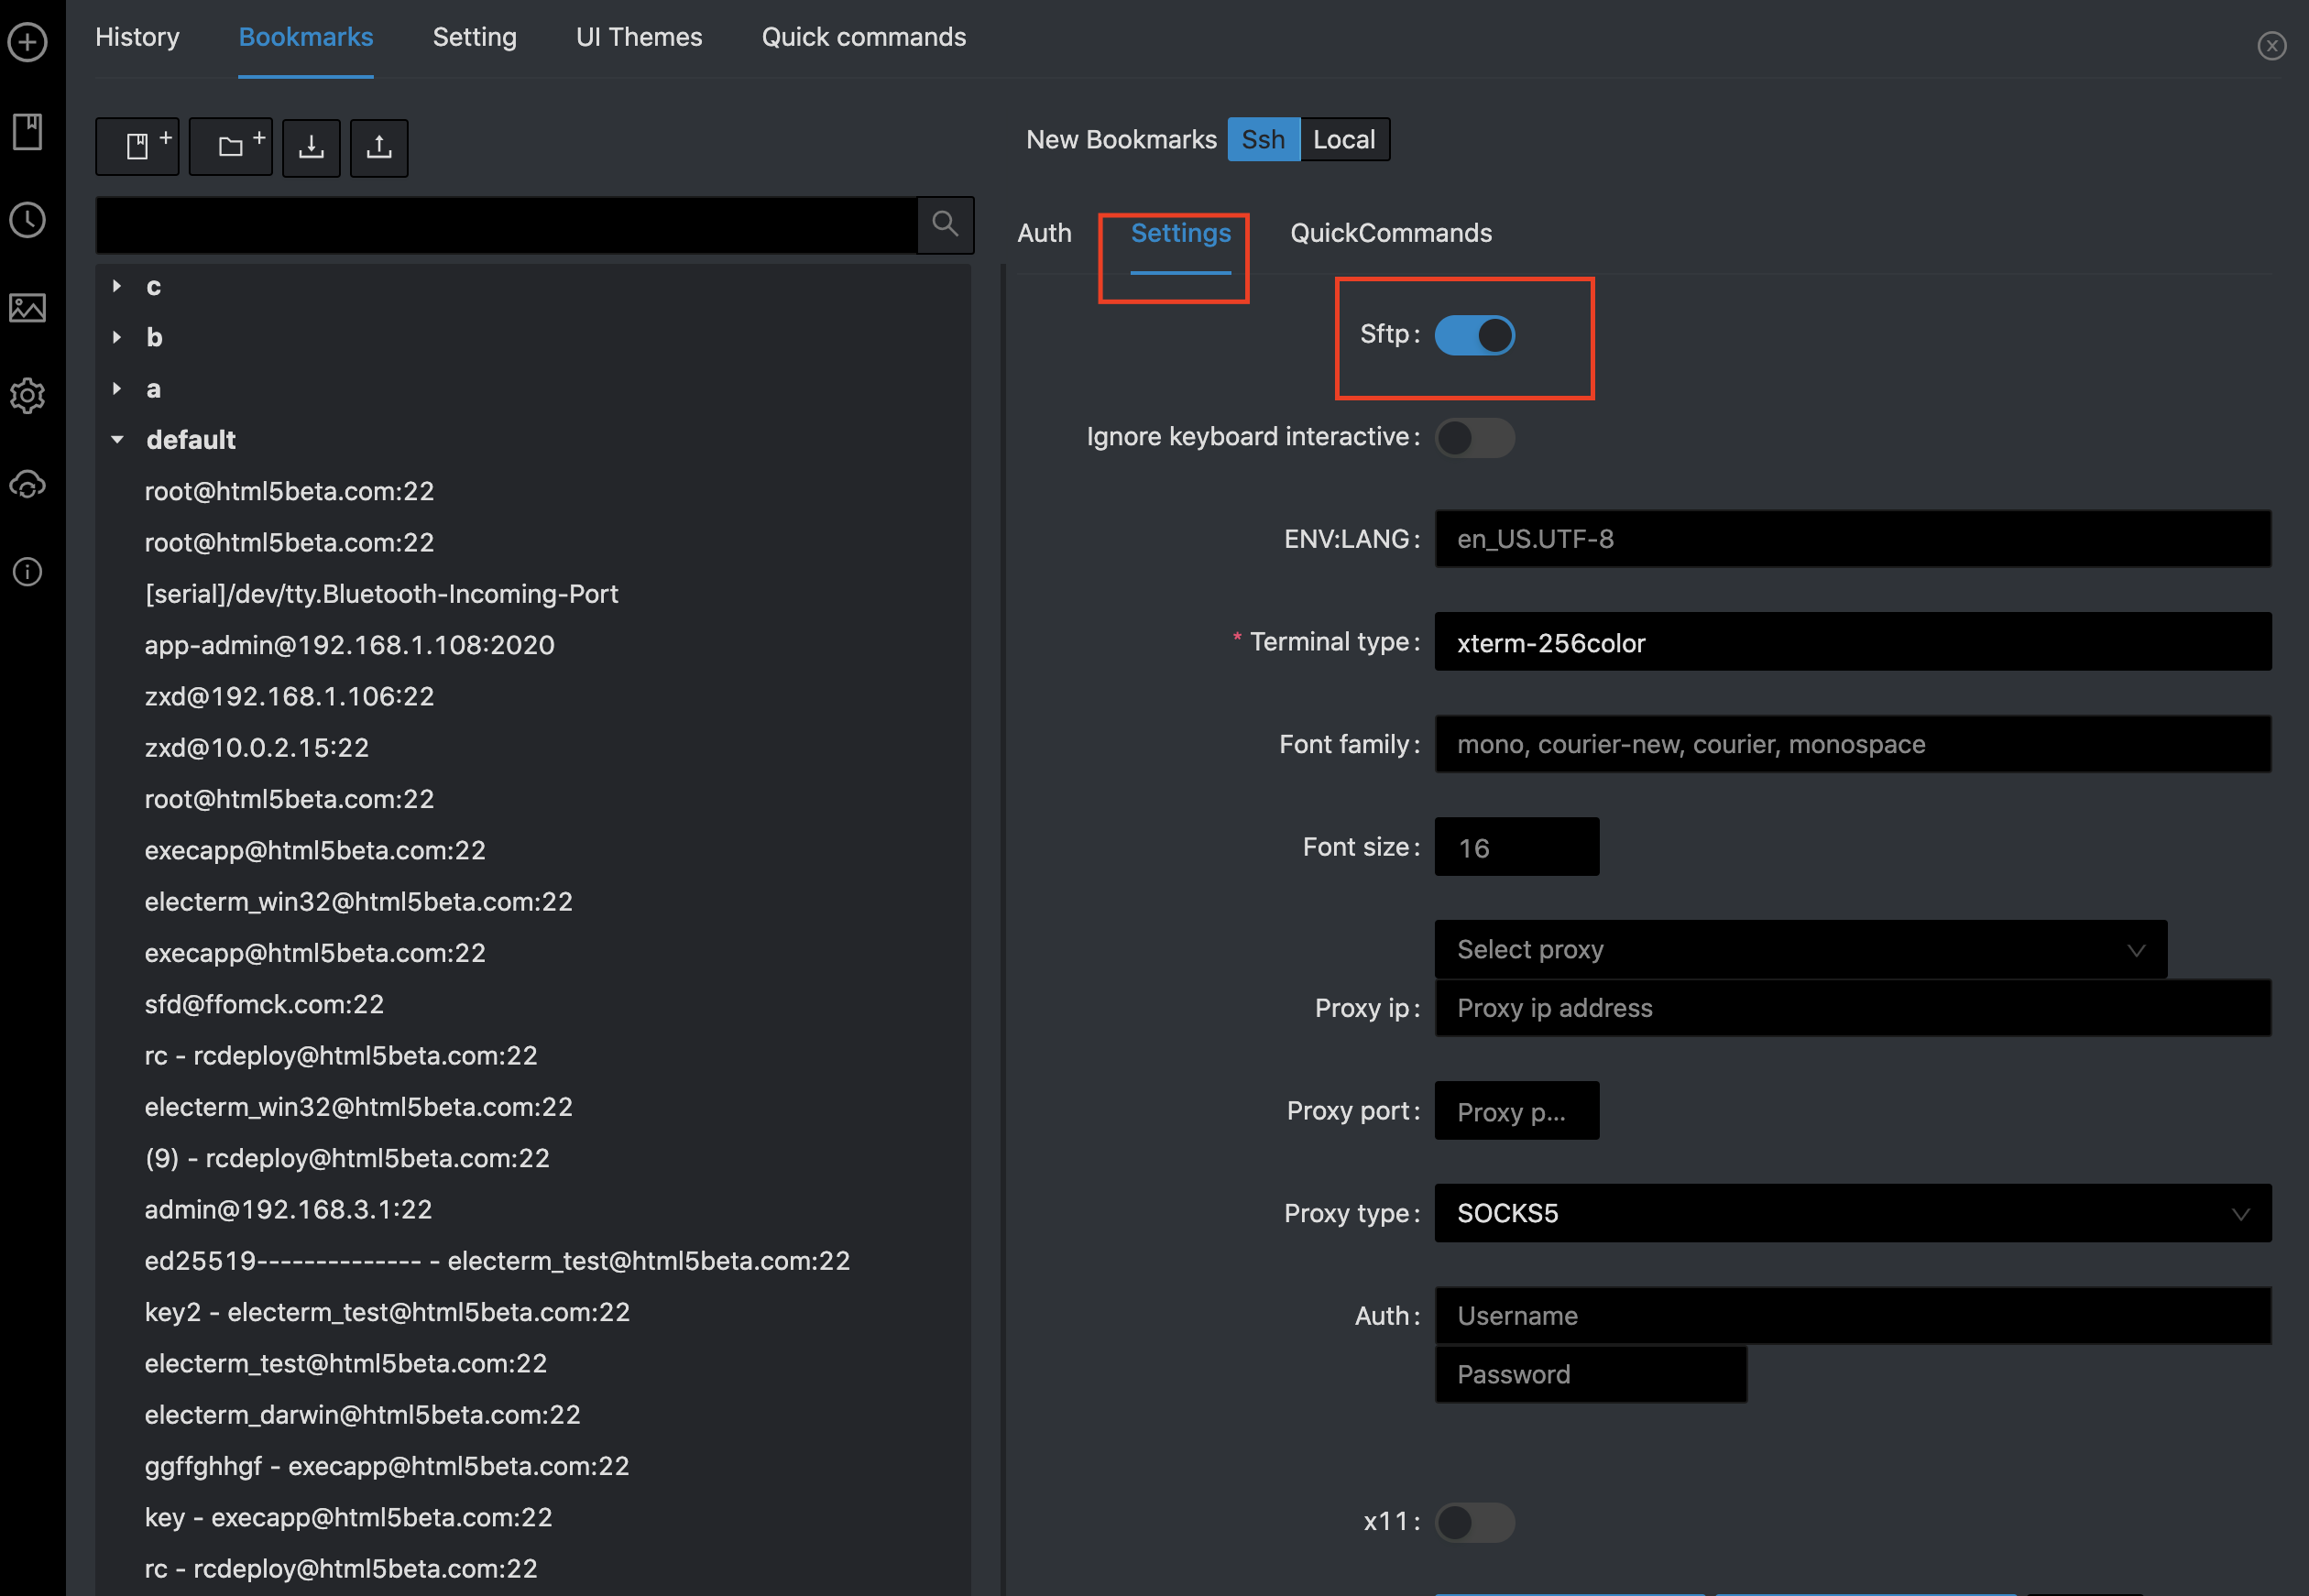Image resolution: width=2309 pixels, height=1596 pixels.
Task: Select the Local bookmark type button
Action: [1343, 139]
